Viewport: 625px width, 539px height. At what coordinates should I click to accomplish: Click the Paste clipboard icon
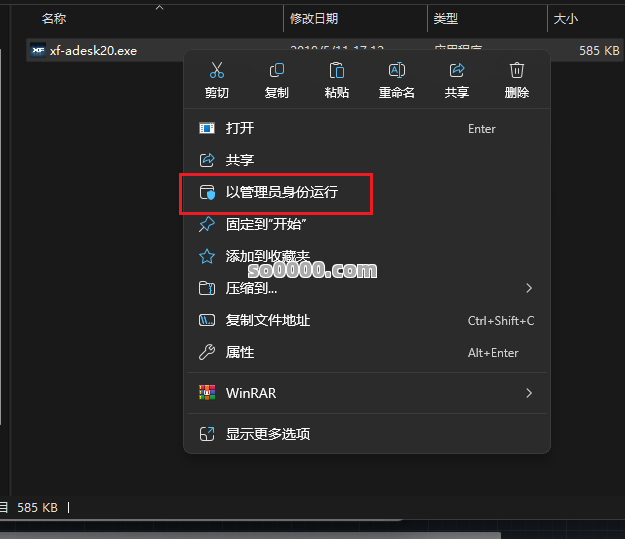click(337, 71)
